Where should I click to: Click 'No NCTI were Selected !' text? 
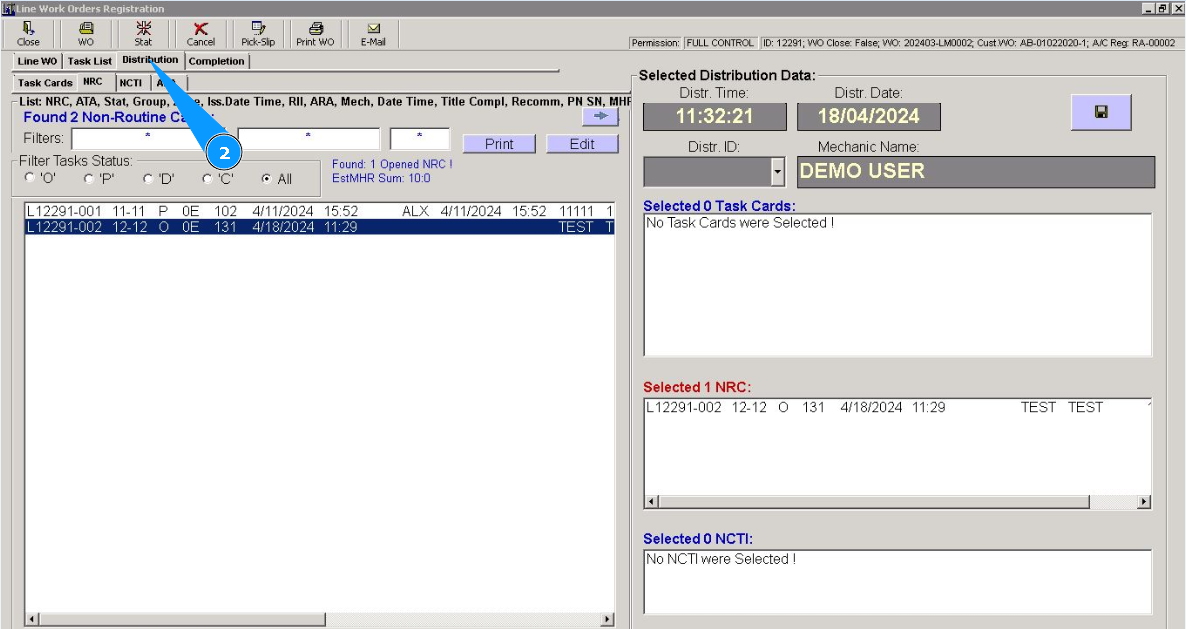(721, 559)
